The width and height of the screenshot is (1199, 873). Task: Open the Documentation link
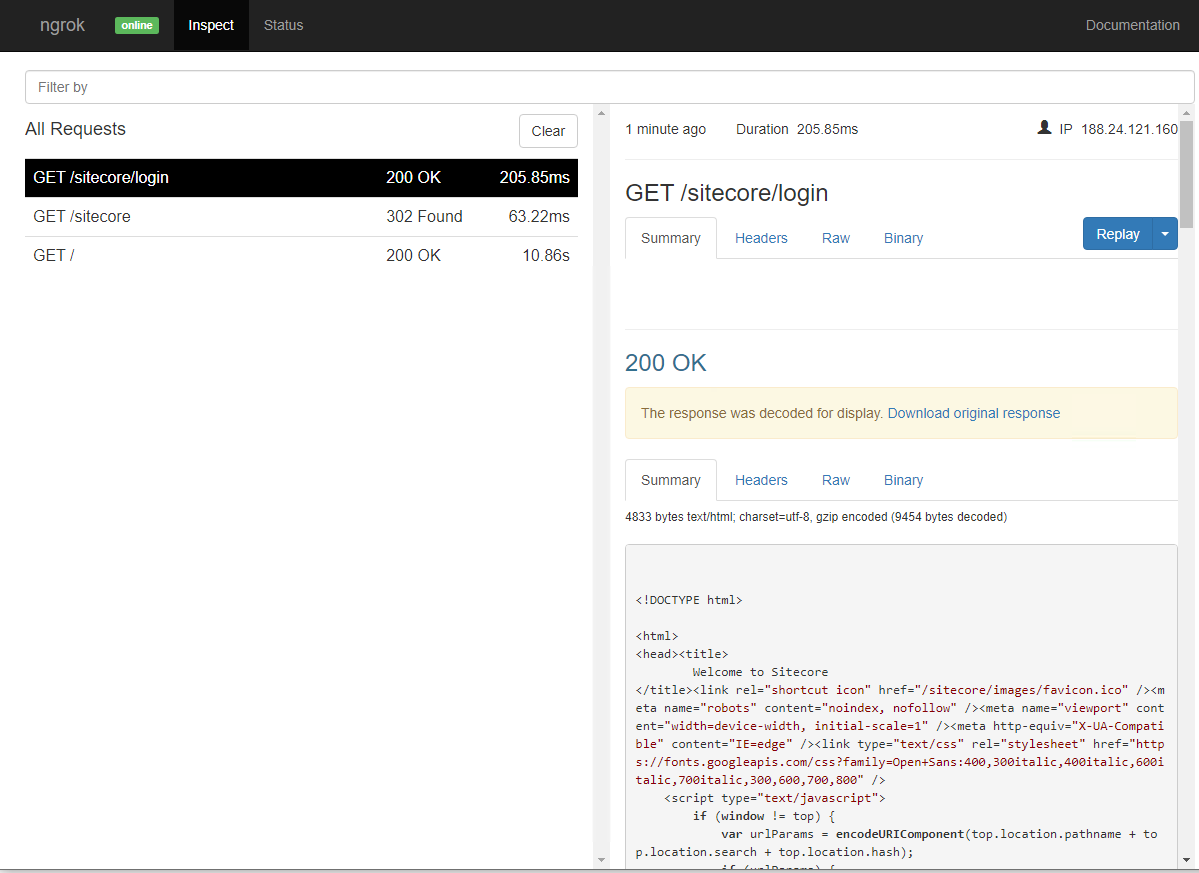point(1132,25)
